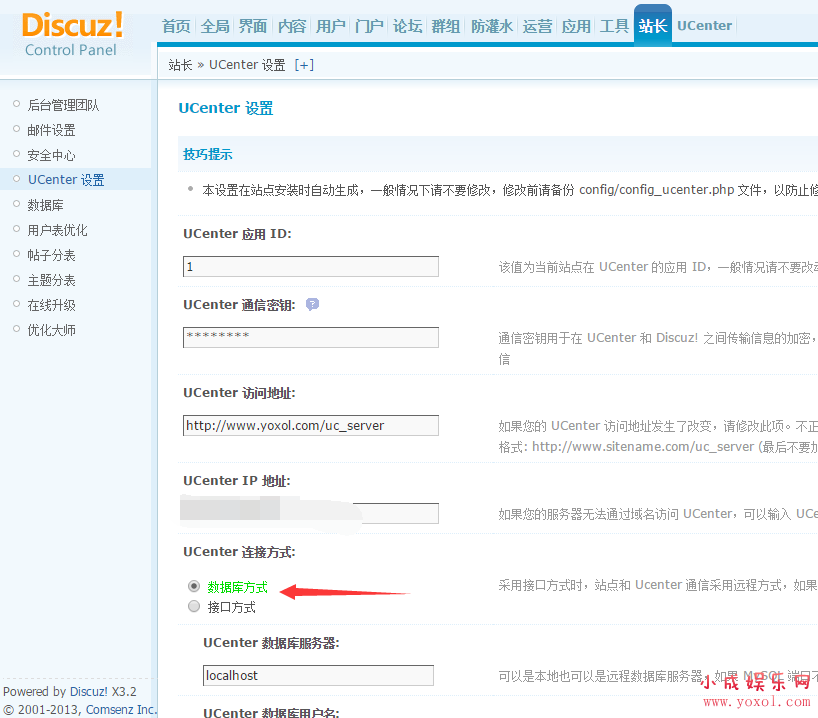This screenshot has height=718, width=818.
Task: Open the UCenter top menu item
Action: [704, 26]
